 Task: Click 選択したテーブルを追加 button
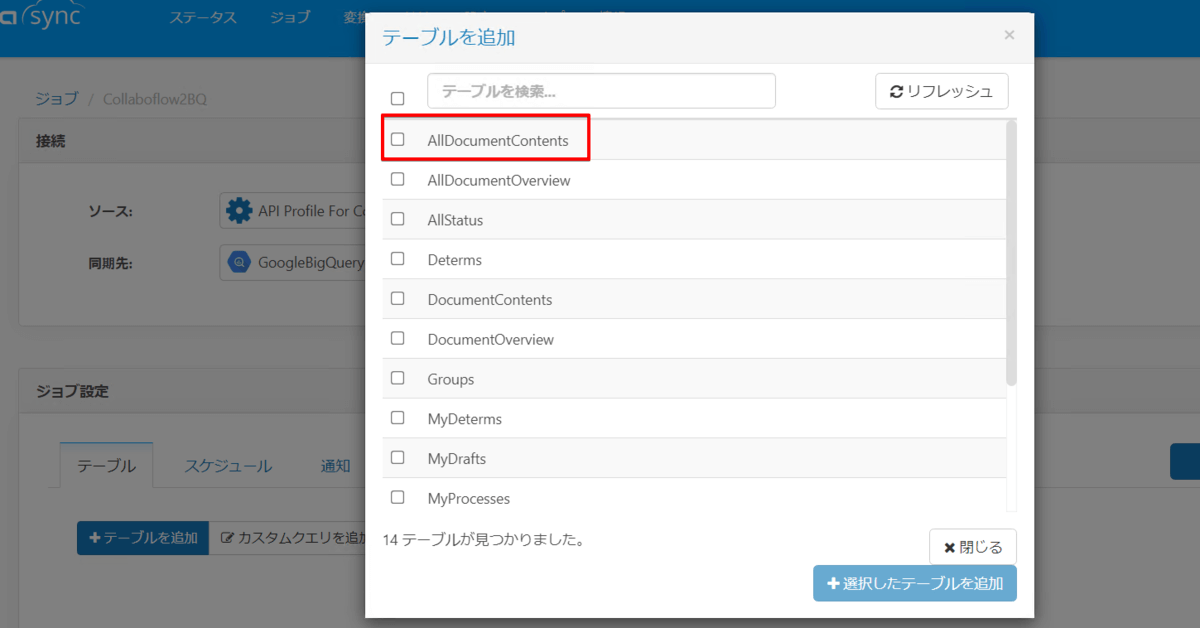tap(915, 583)
